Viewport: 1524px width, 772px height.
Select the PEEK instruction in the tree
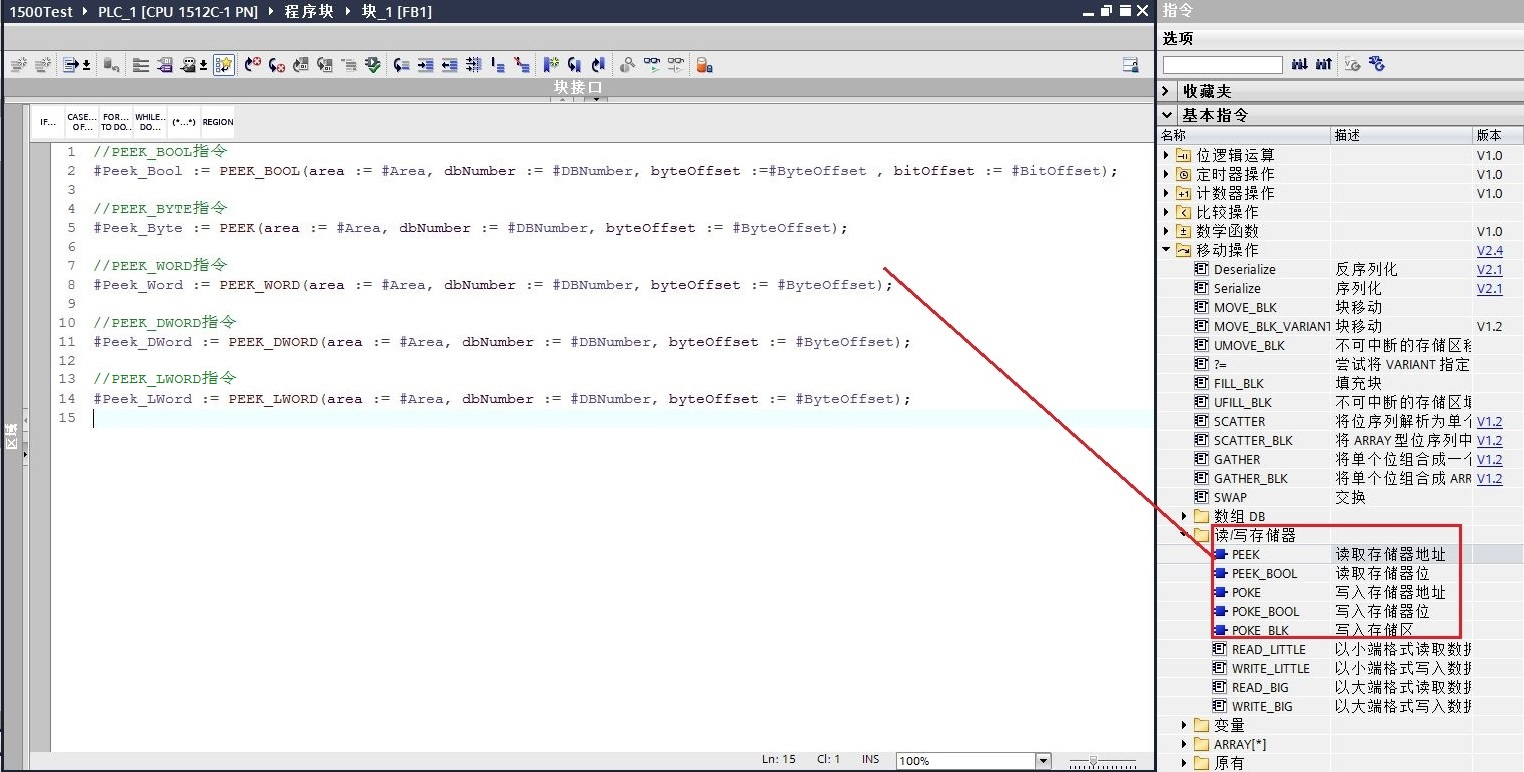[1245, 554]
